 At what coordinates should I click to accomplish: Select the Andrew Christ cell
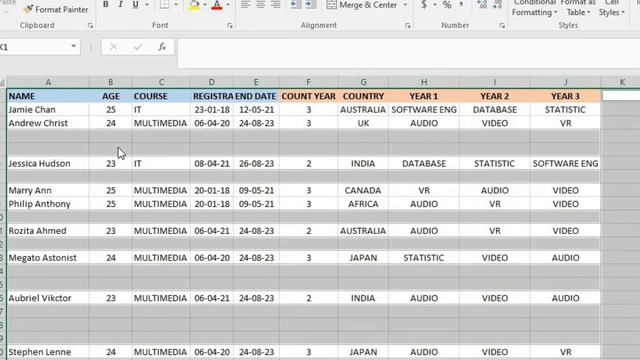click(48, 123)
